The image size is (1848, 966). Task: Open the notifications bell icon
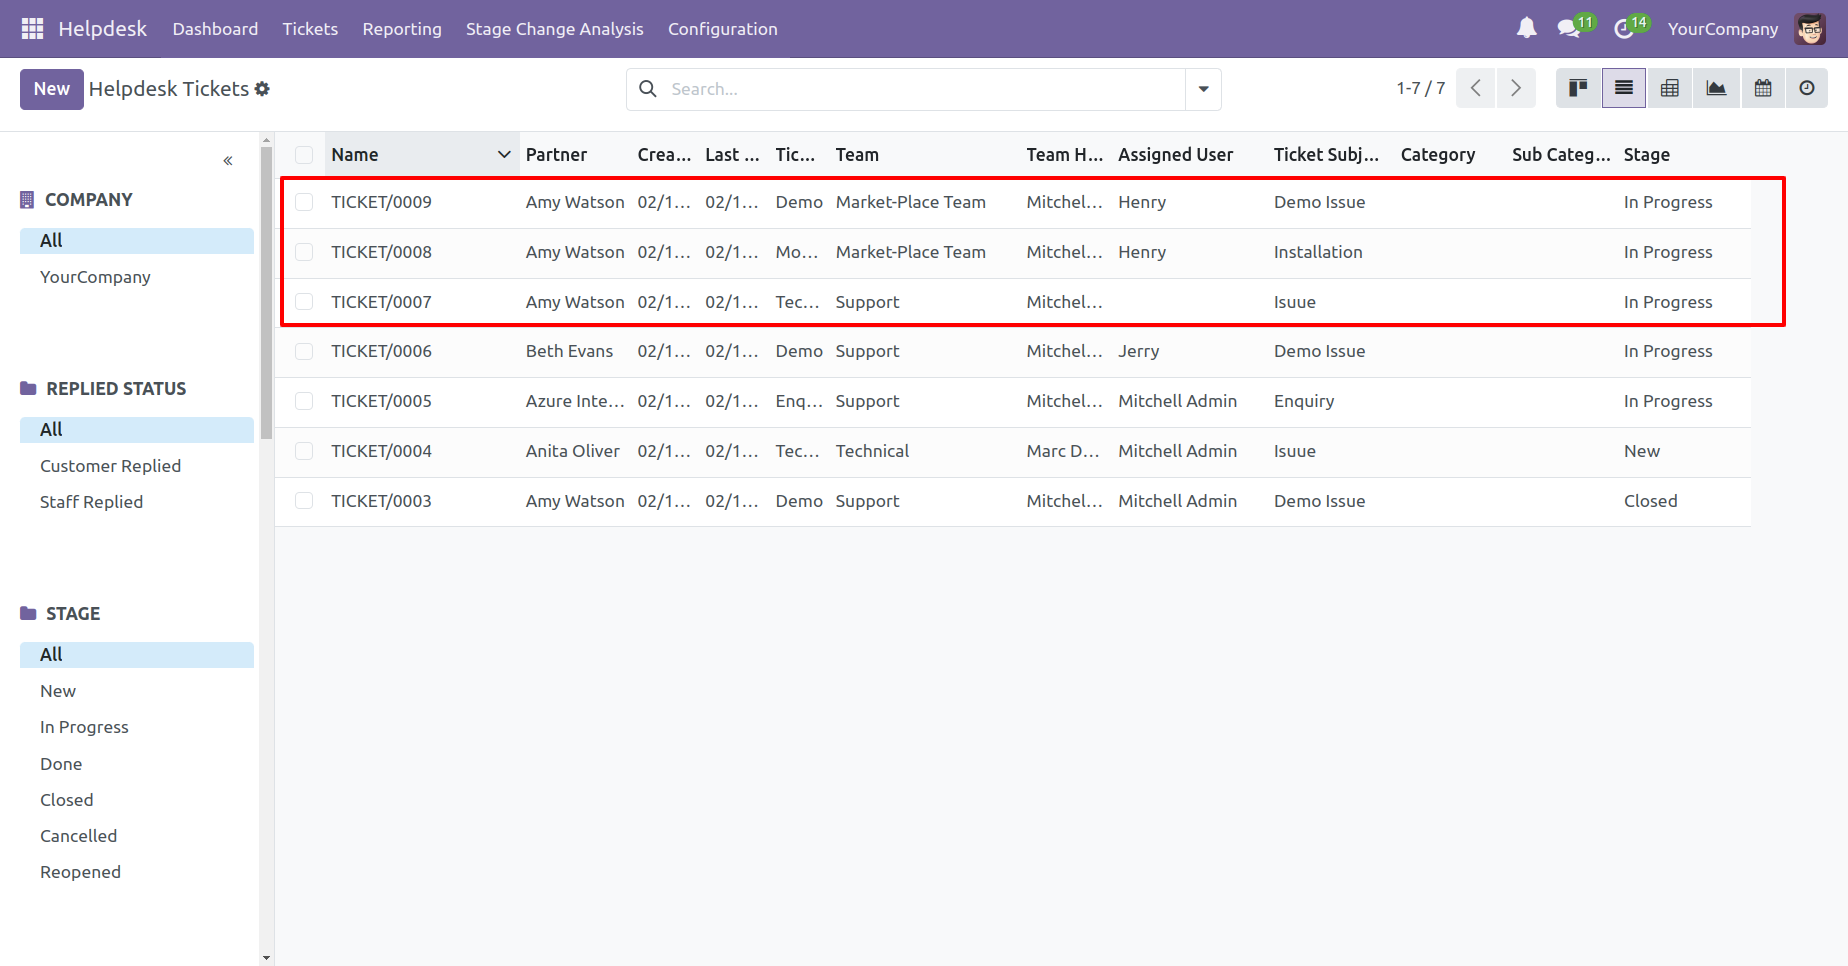[1526, 29]
